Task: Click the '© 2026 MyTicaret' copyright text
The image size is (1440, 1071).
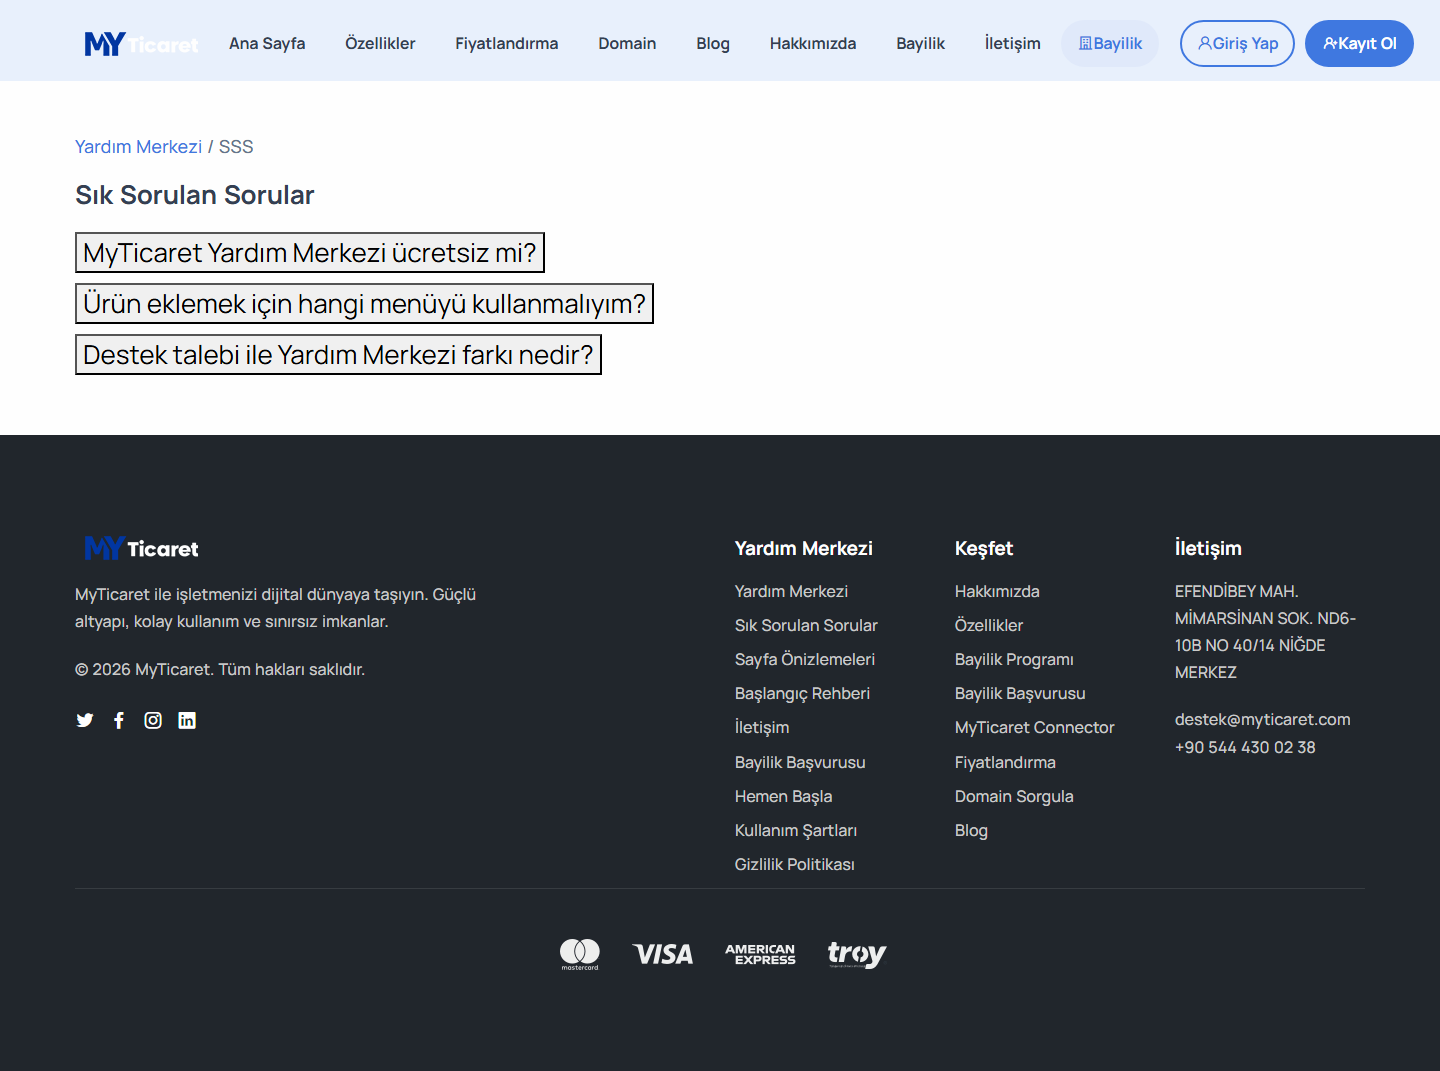Action: click(x=220, y=670)
